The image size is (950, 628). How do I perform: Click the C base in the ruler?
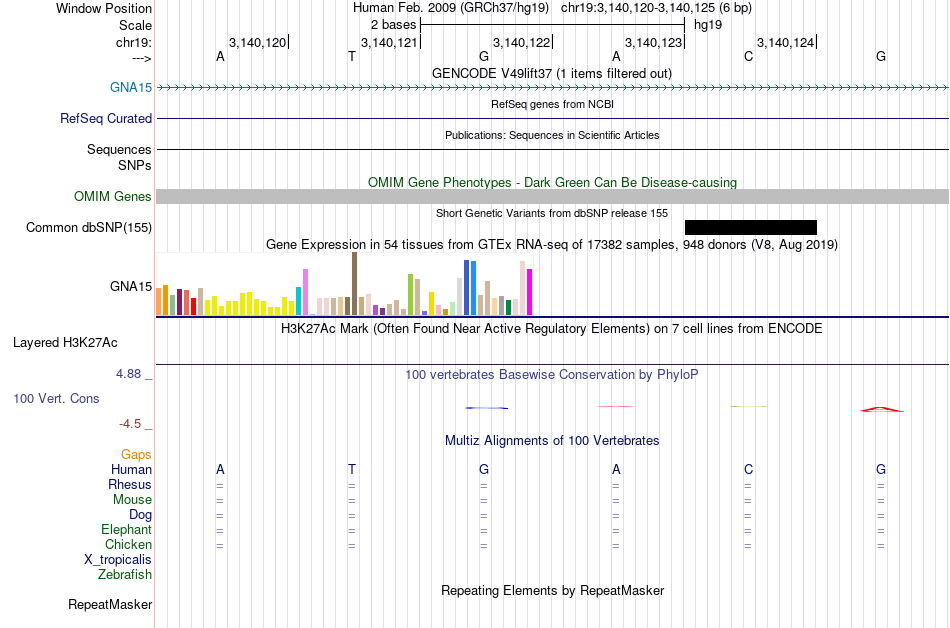tap(749, 56)
